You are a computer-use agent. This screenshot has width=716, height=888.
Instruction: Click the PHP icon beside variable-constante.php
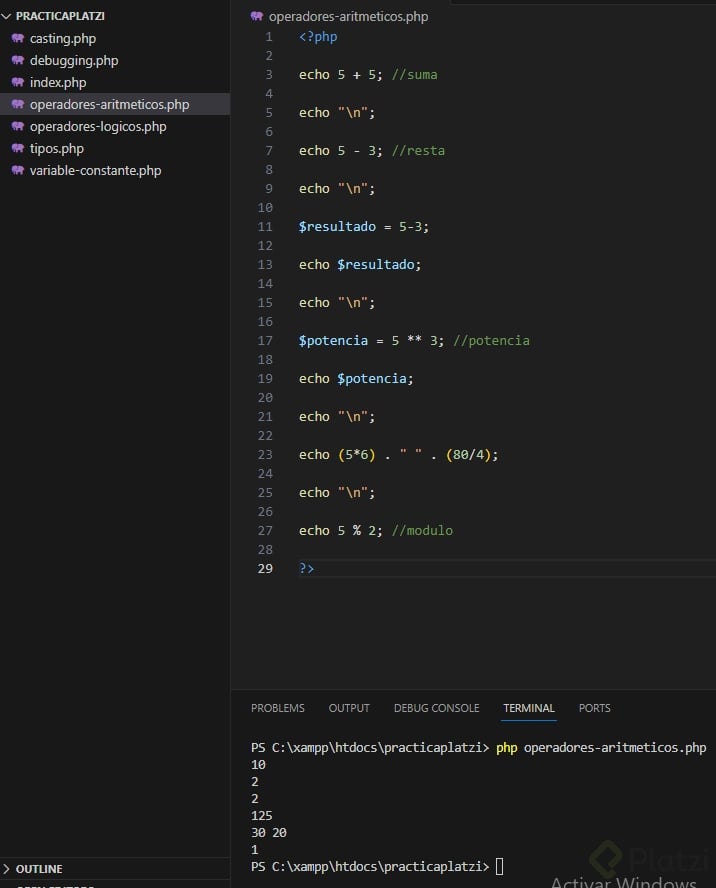click(17, 170)
